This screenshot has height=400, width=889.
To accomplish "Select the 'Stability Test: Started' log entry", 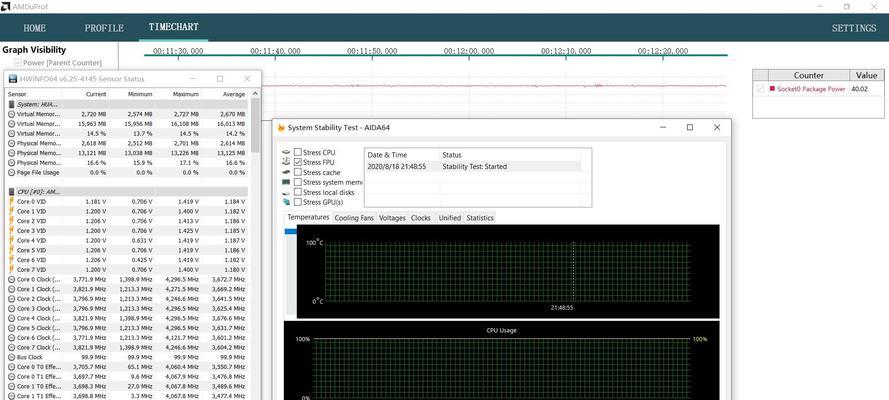I will point(474,167).
